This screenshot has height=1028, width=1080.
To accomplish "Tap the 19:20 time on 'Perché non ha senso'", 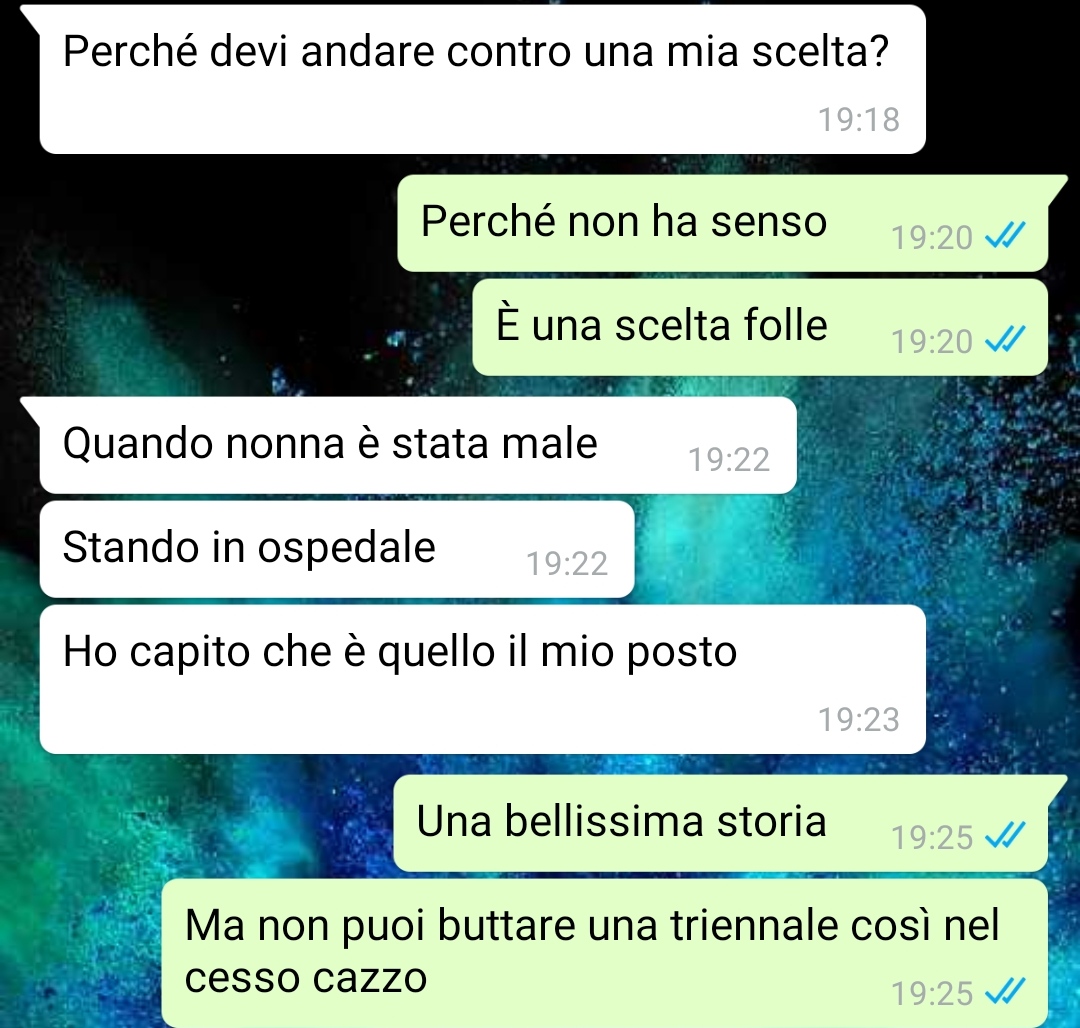I will click(x=932, y=238).
